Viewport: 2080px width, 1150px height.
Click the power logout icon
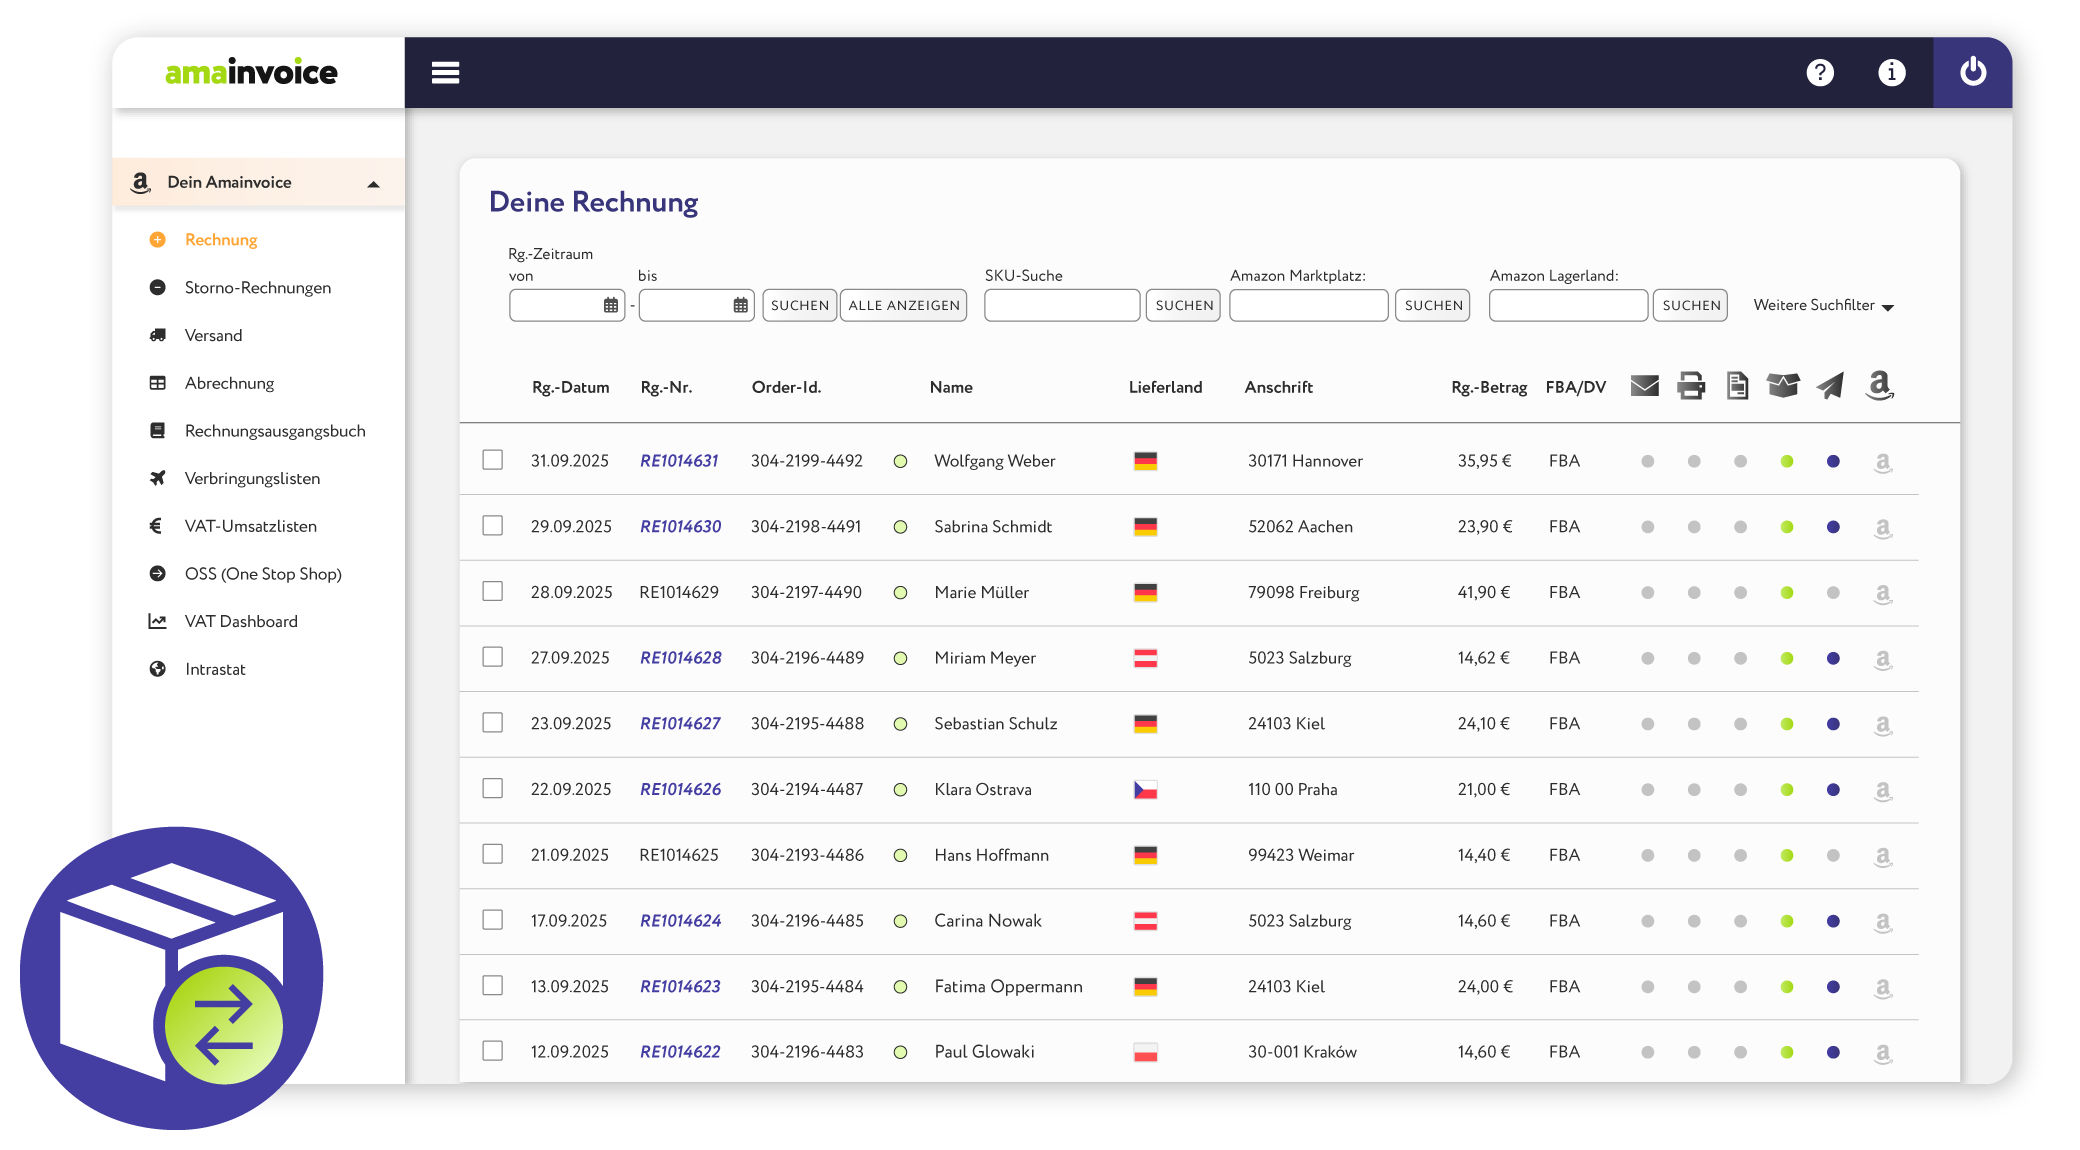pos(1972,72)
